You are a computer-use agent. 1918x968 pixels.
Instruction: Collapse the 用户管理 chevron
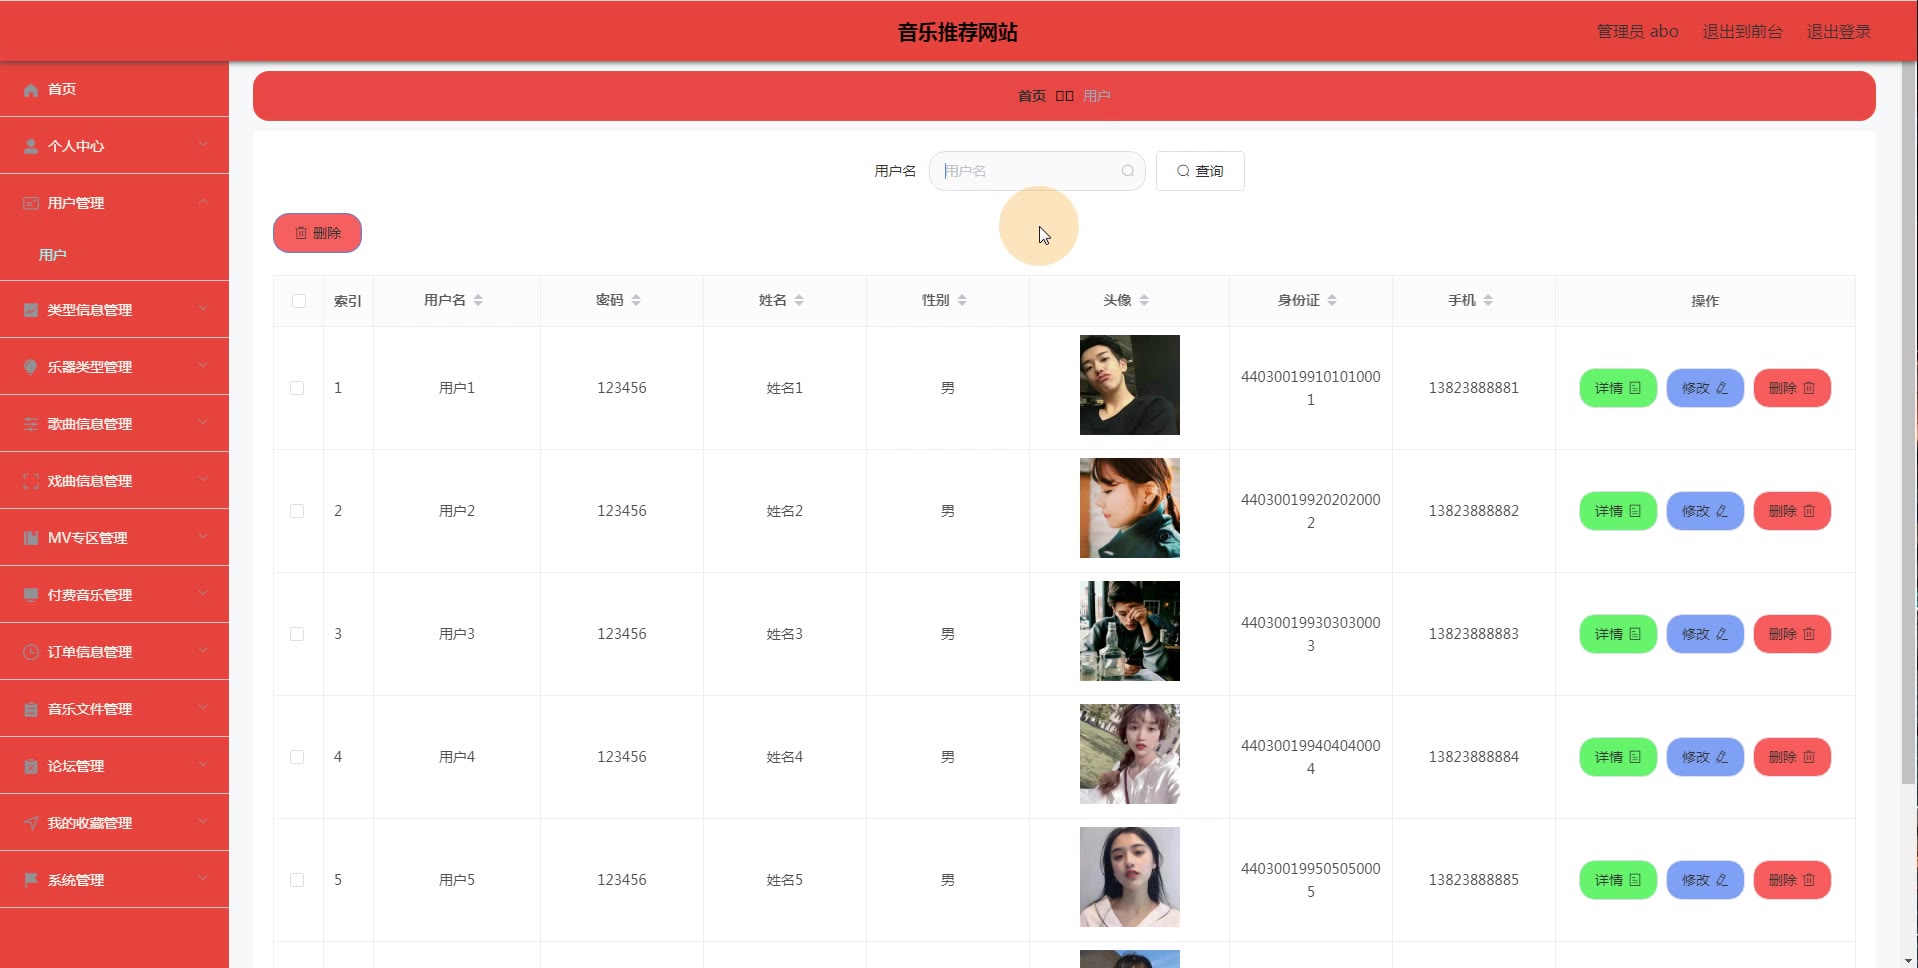pos(203,202)
